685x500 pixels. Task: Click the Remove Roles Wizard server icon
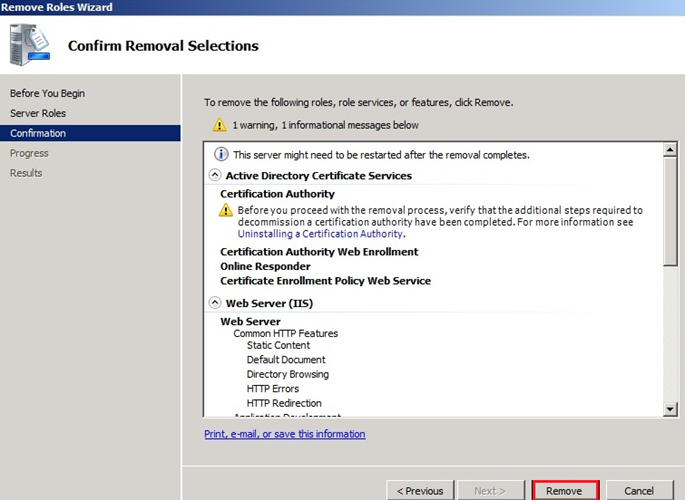(x=30, y=45)
